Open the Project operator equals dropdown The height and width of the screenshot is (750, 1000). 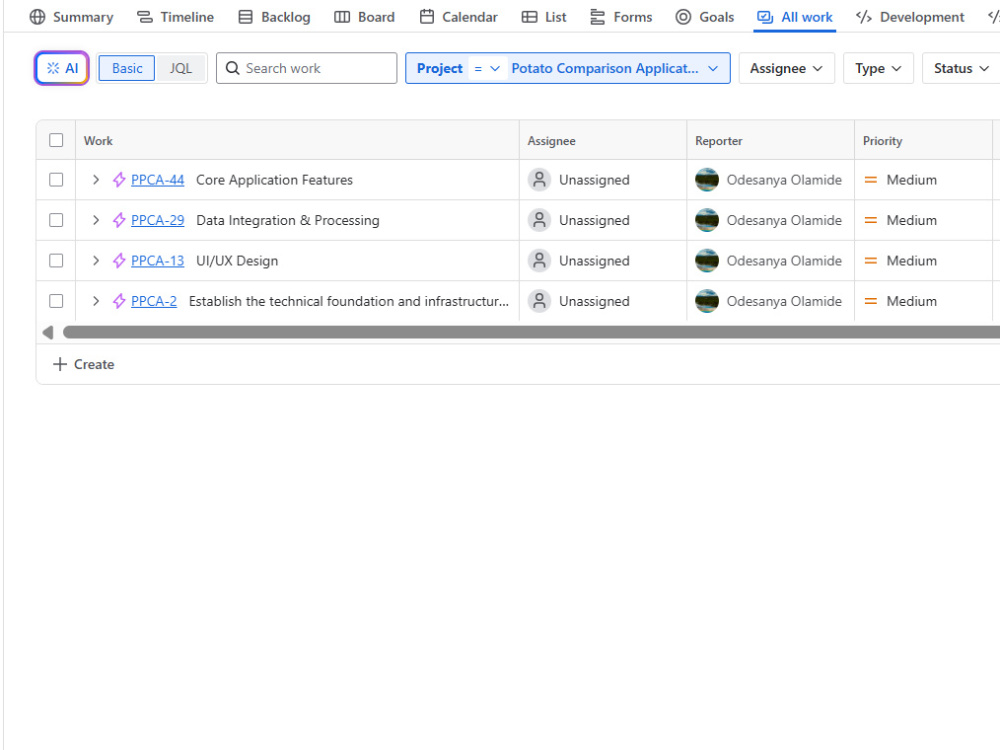pos(487,68)
